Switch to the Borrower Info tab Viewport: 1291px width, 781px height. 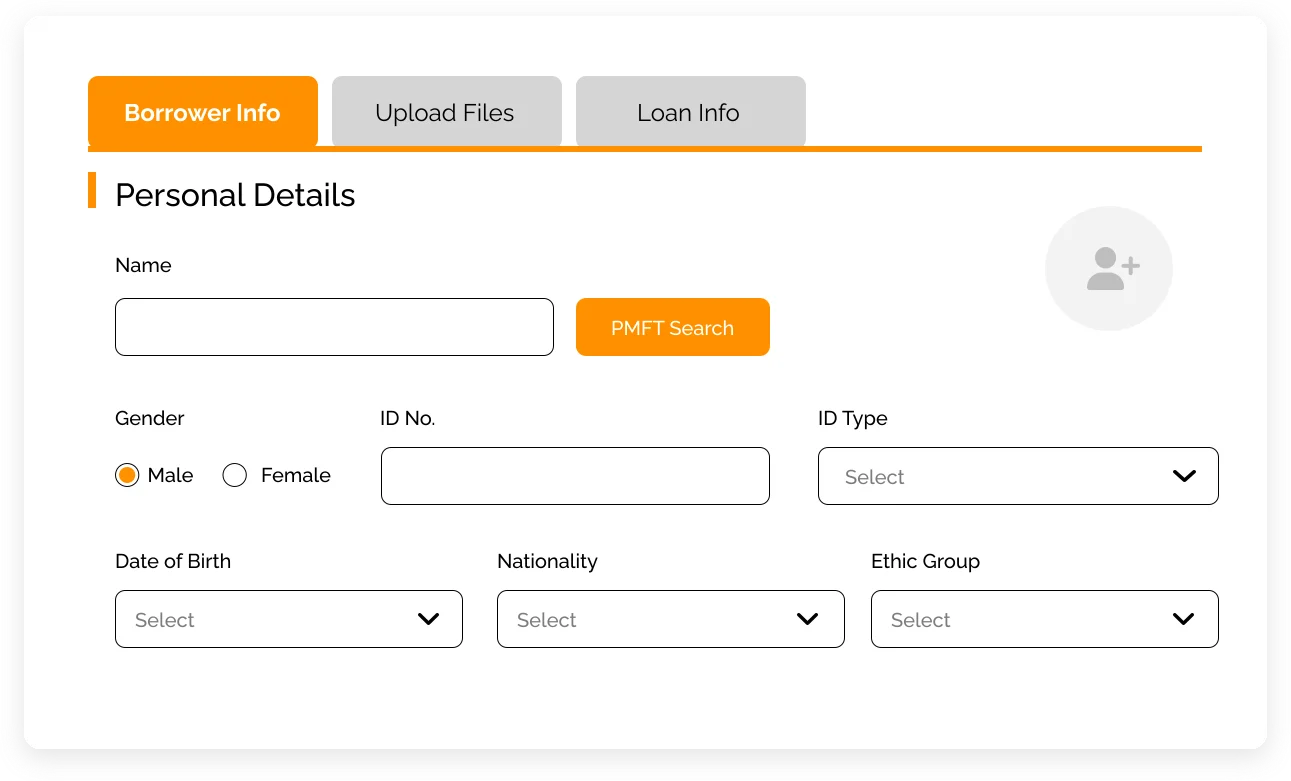point(203,112)
